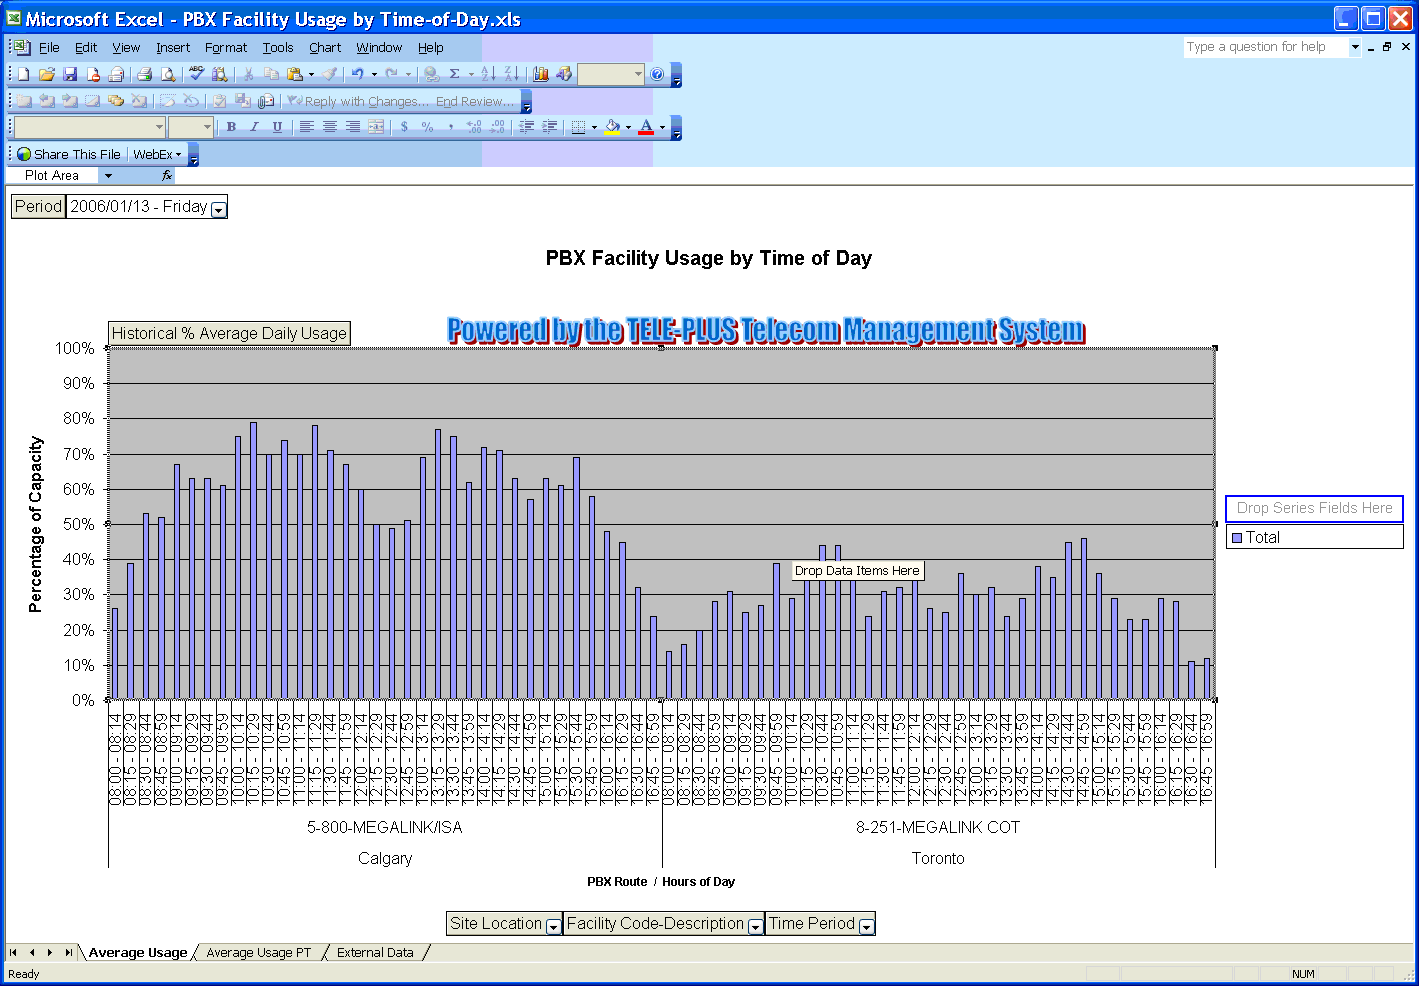Sort ascending with the A-Z icon
The height and width of the screenshot is (986, 1419).
488,74
